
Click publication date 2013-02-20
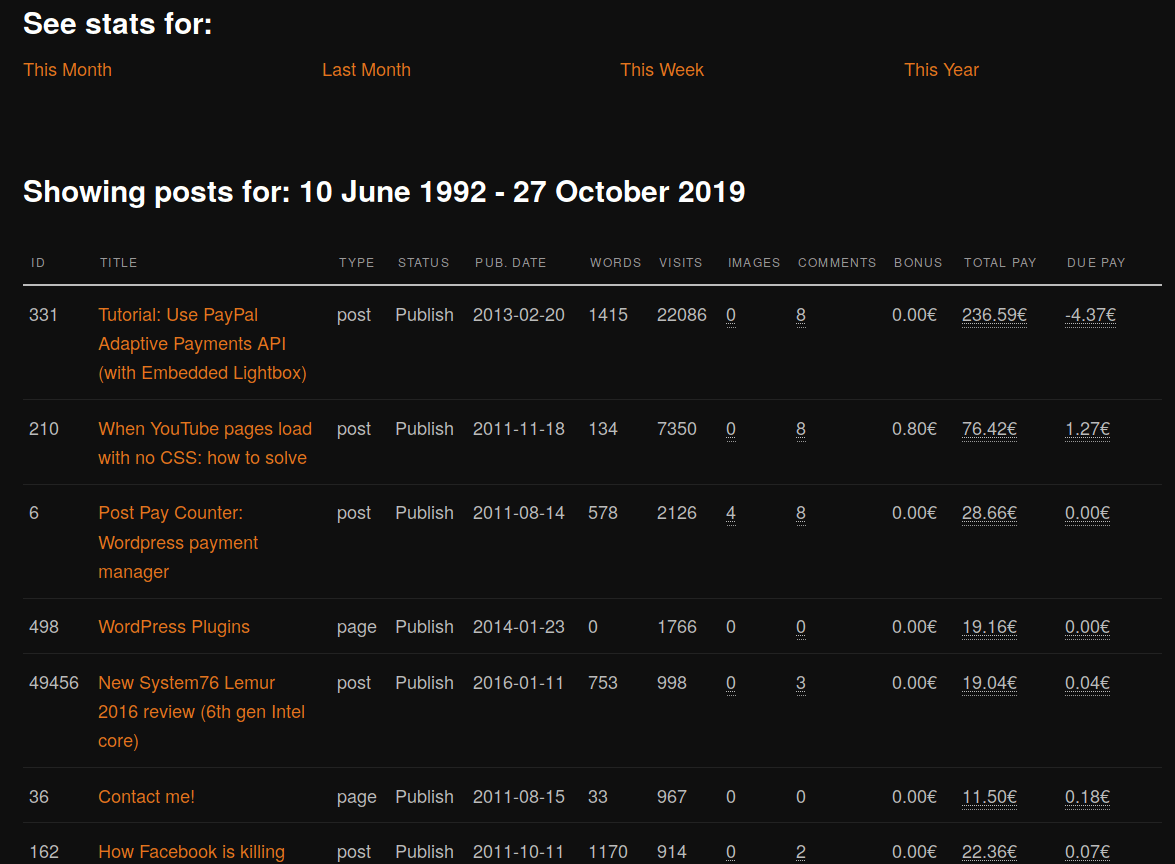[519, 315]
